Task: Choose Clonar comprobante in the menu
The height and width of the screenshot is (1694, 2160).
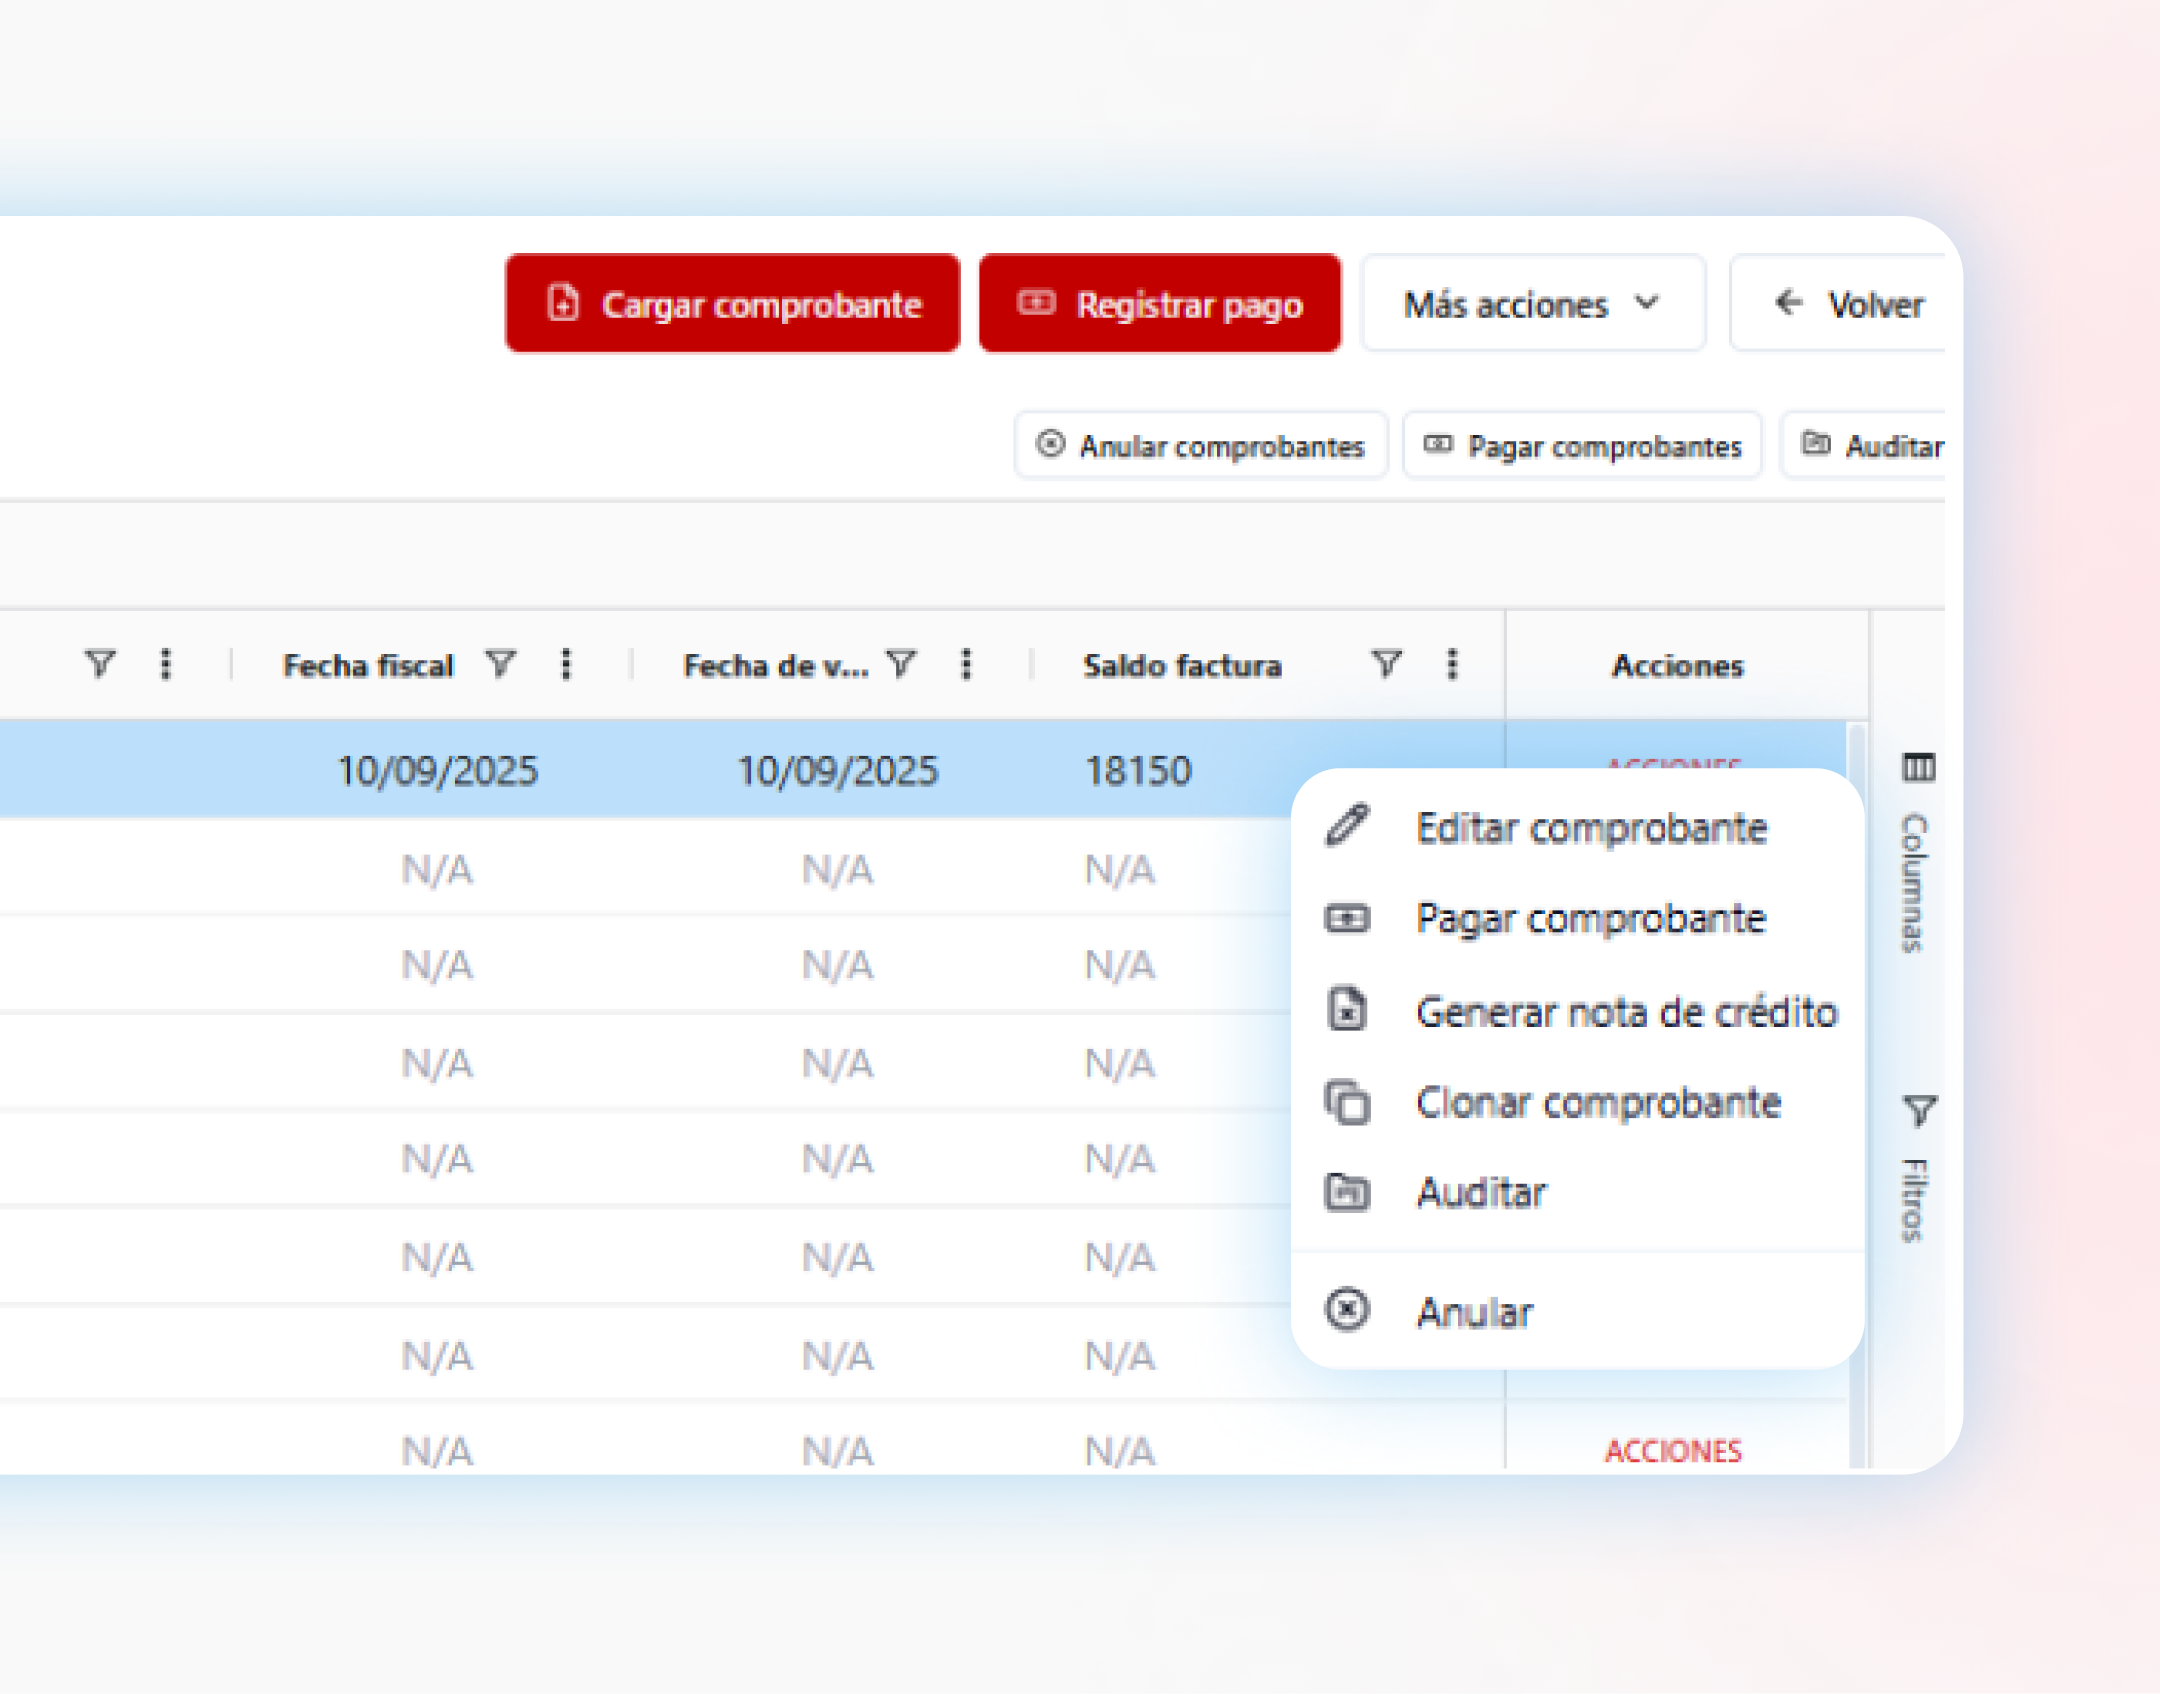Action: (1597, 1103)
